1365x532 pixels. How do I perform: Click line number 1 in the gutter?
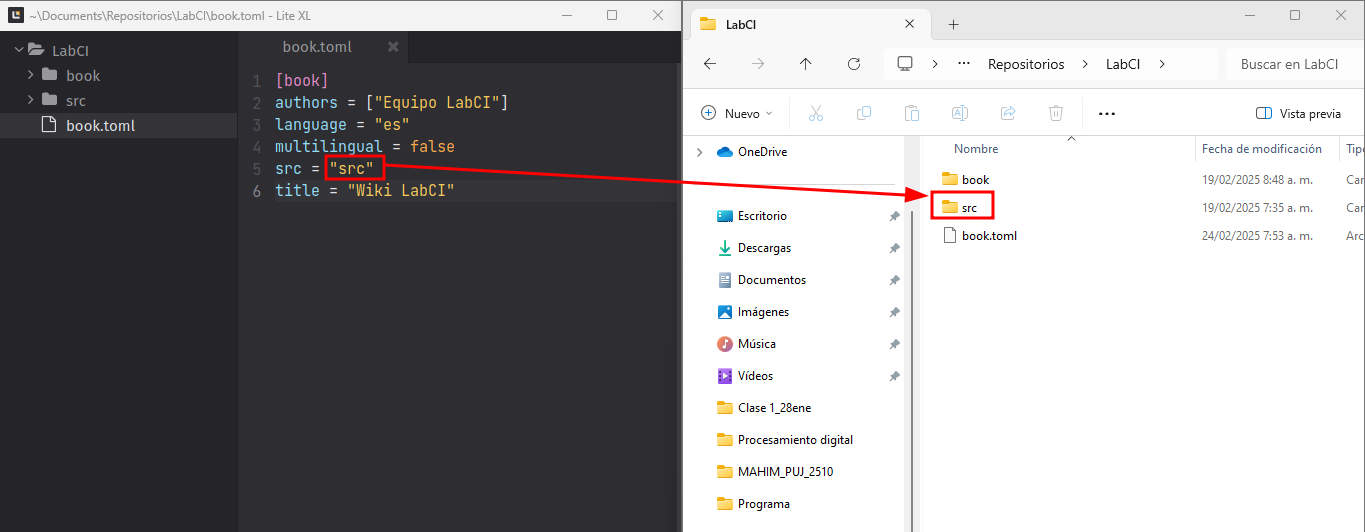tap(257, 81)
